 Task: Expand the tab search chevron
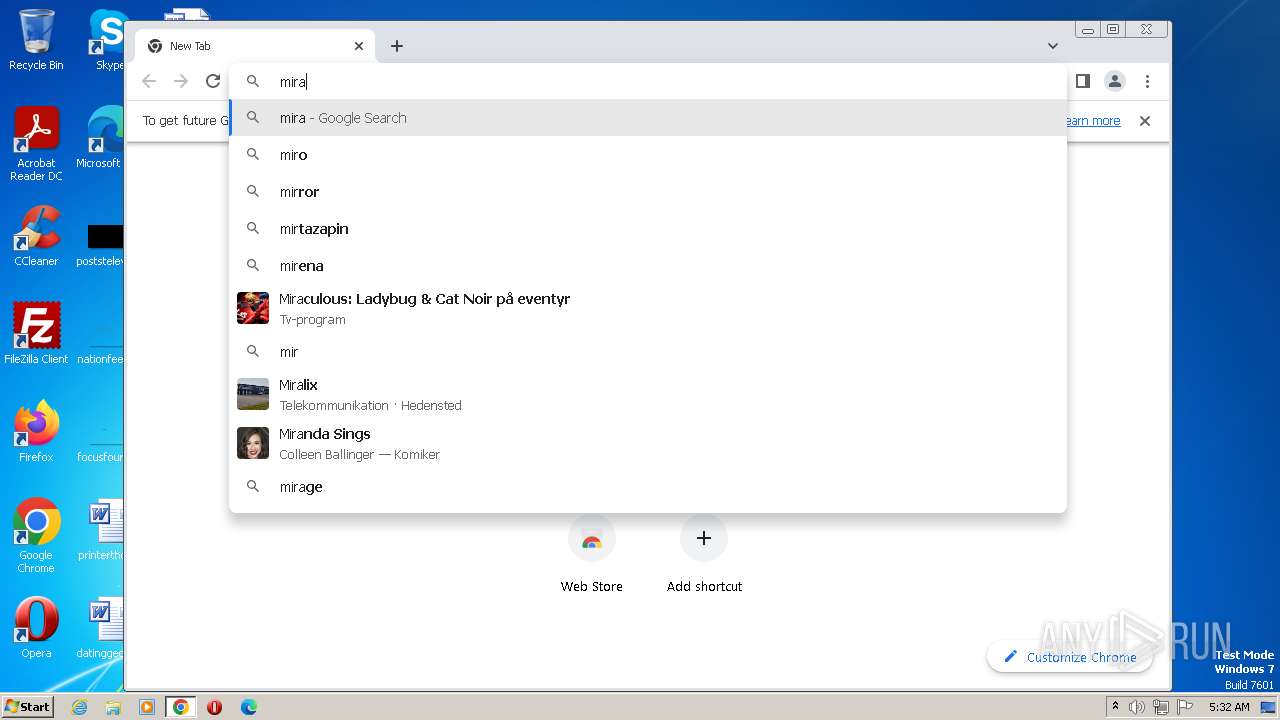coord(1053,46)
